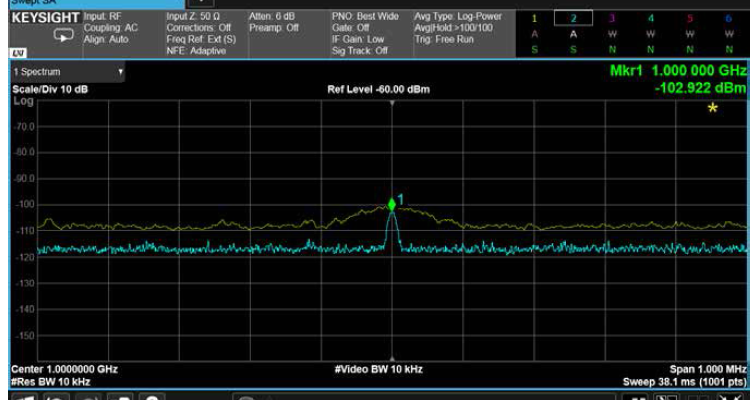This screenshot has width=756, height=400.
Task: Edit the Center 1.0000000 GHz frequency
Action: pyautogui.click(x=64, y=369)
